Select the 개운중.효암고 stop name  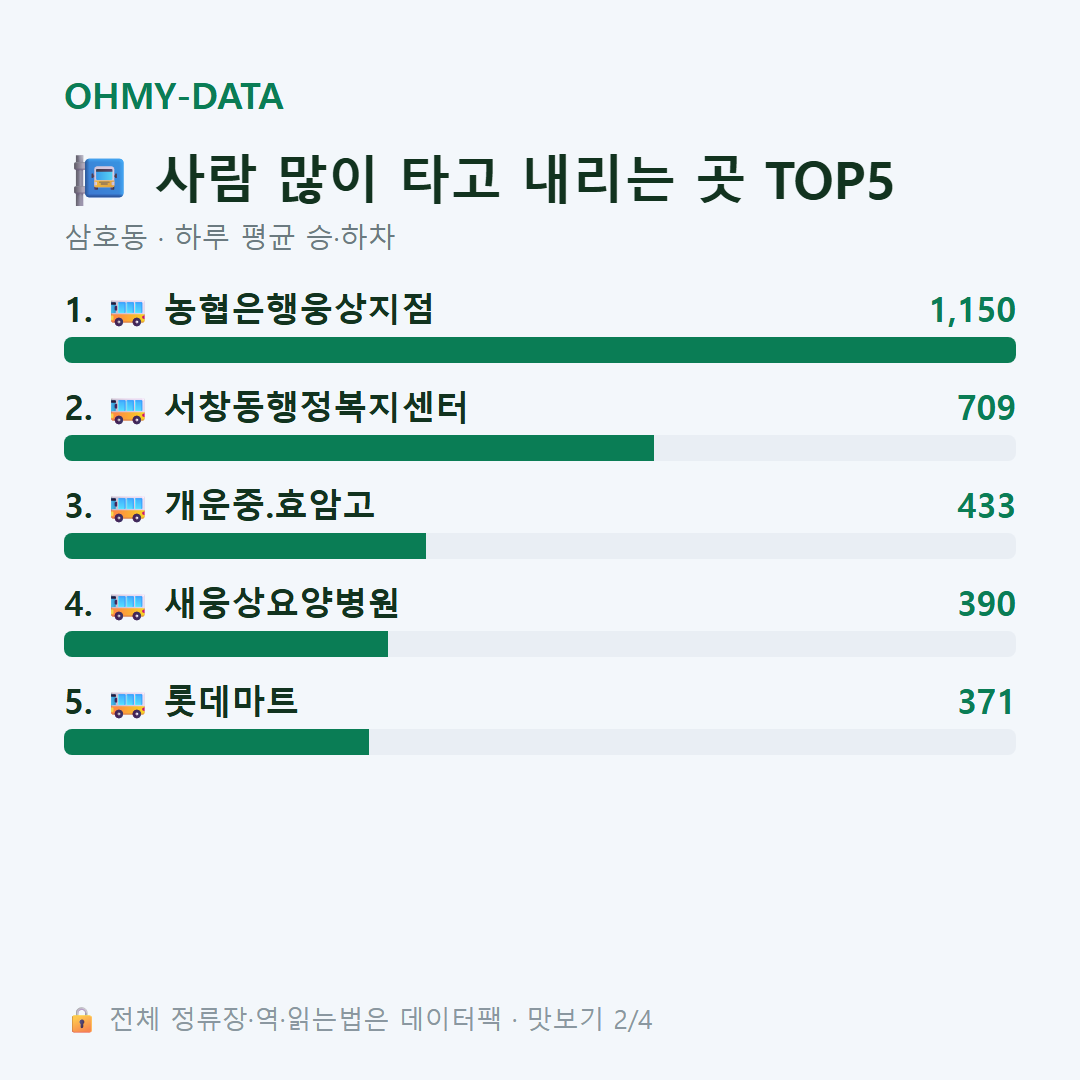tap(269, 506)
